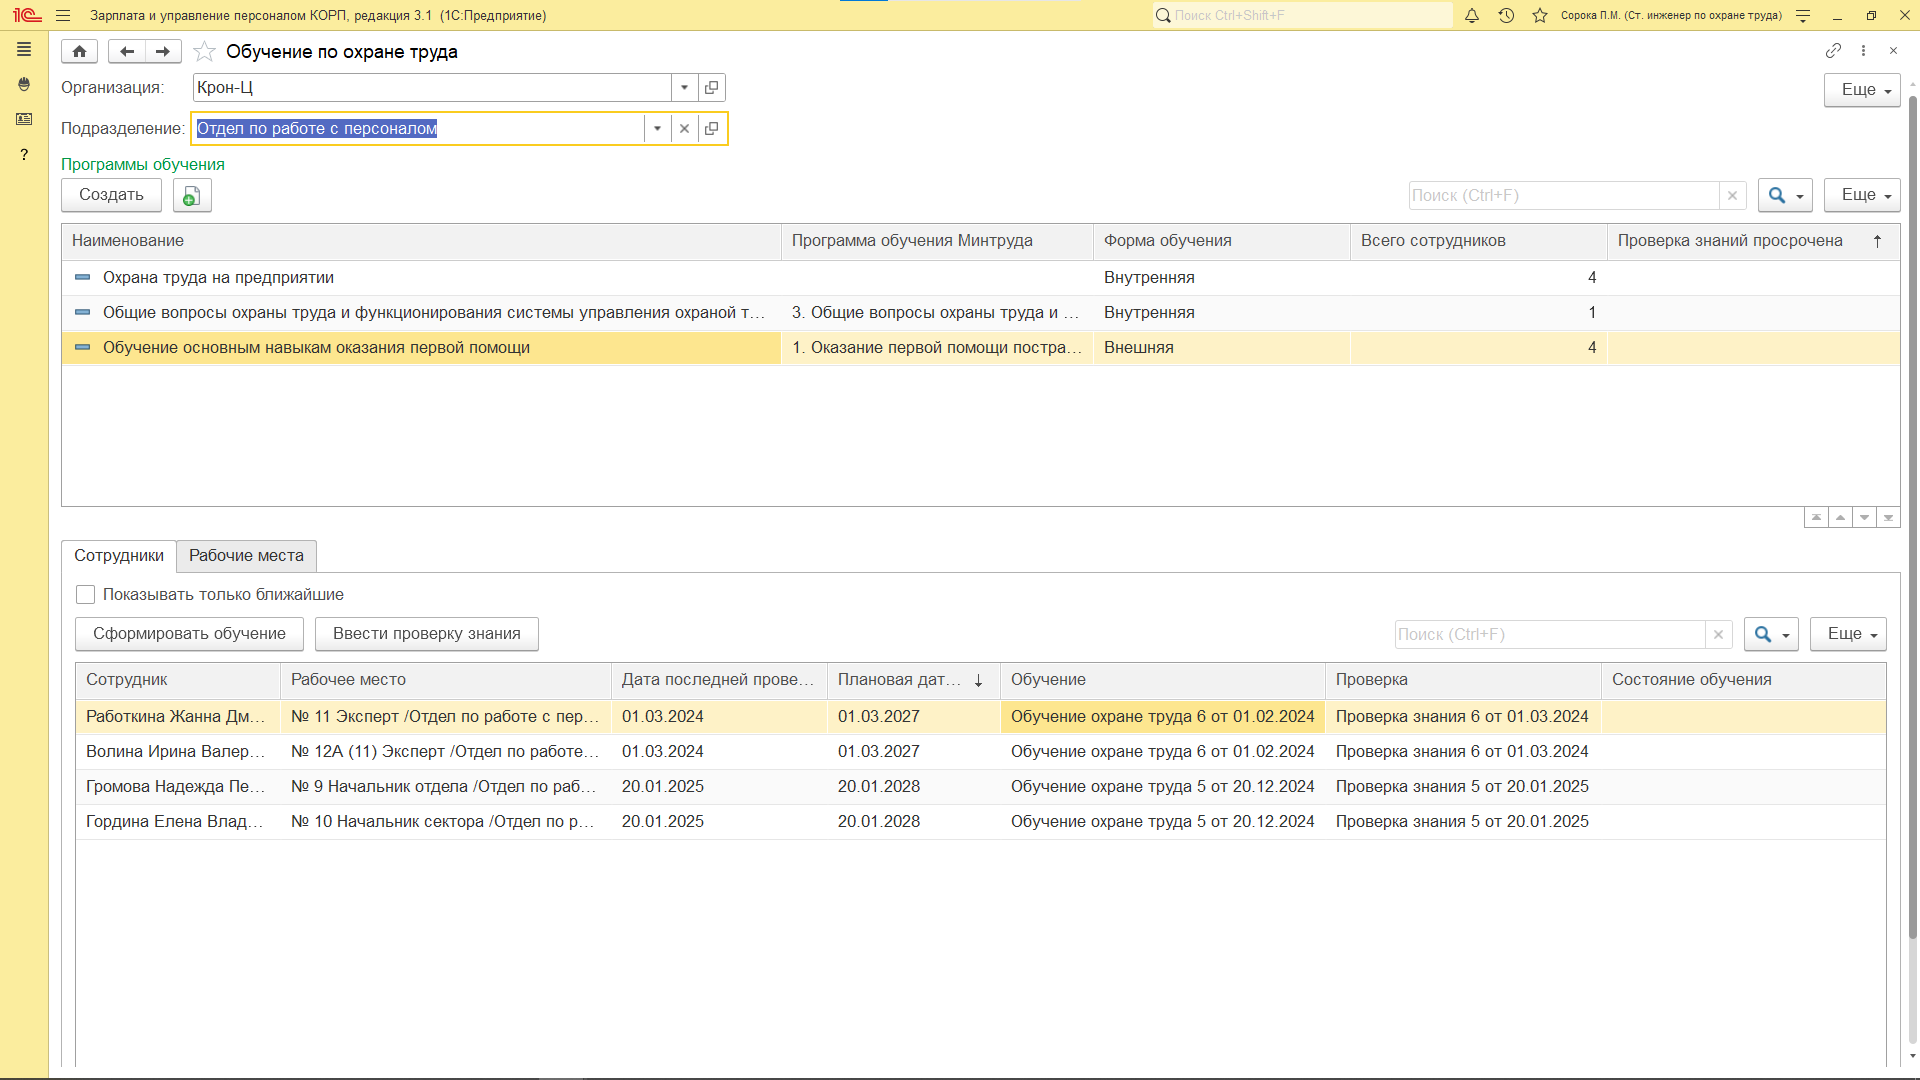Screen dimensions: 1920x1080
Task: Select Охрана труда на предприятии row
Action: [218, 278]
